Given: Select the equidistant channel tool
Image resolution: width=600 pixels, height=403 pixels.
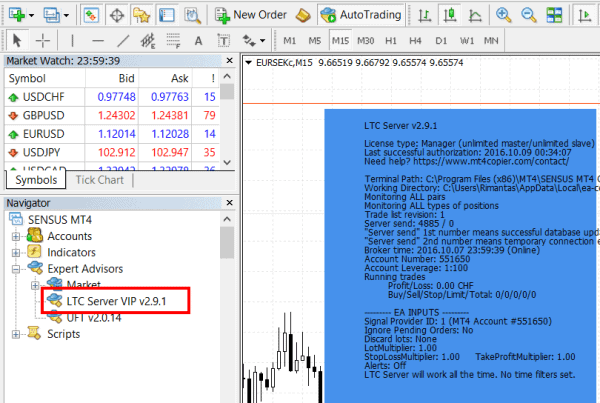Looking at the screenshot, I should coord(148,41).
